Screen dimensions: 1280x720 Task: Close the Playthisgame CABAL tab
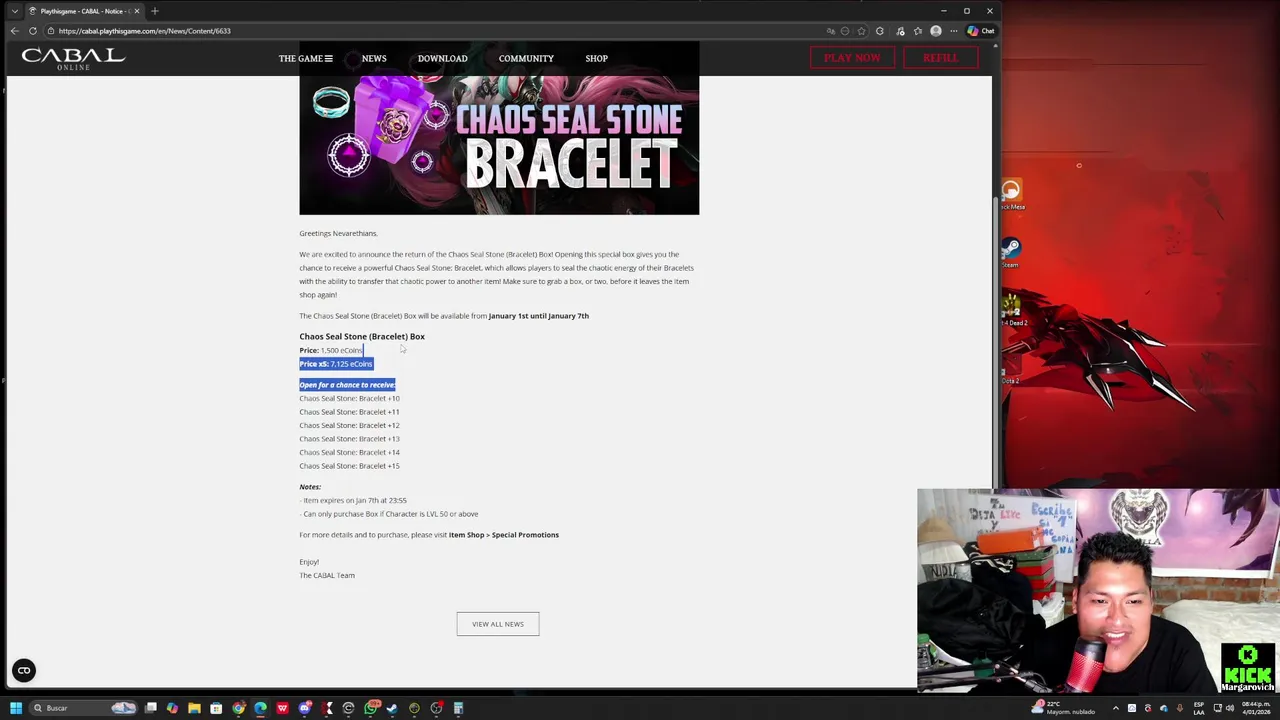[137, 11]
